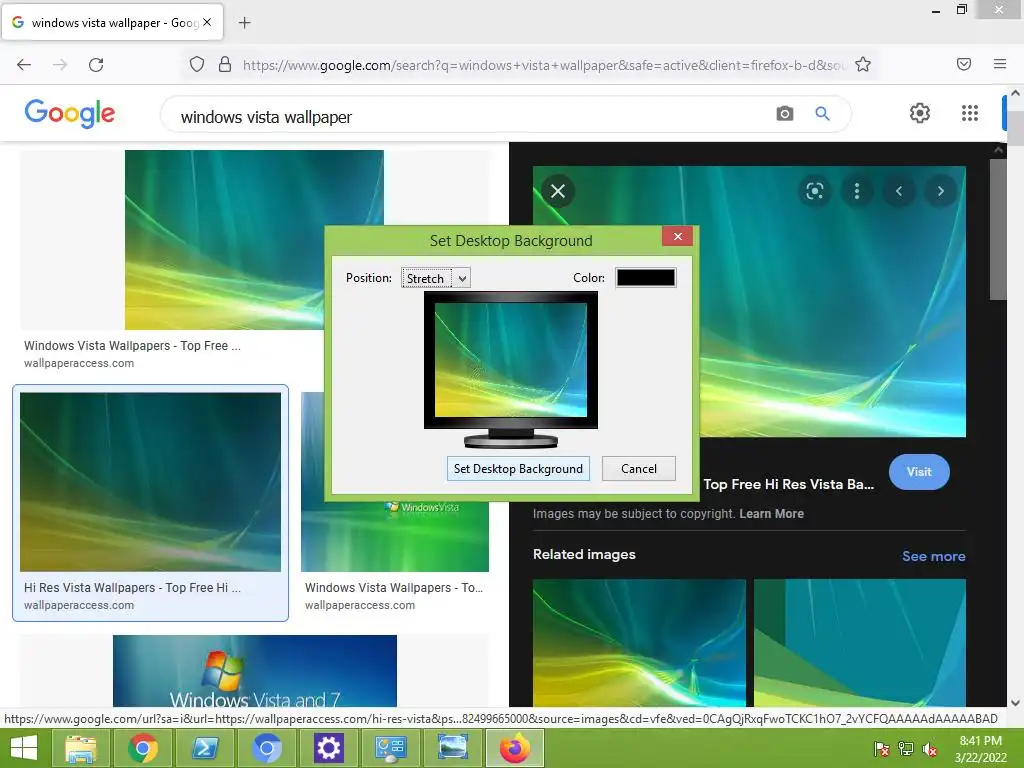Search by image camera icon

point(785,114)
